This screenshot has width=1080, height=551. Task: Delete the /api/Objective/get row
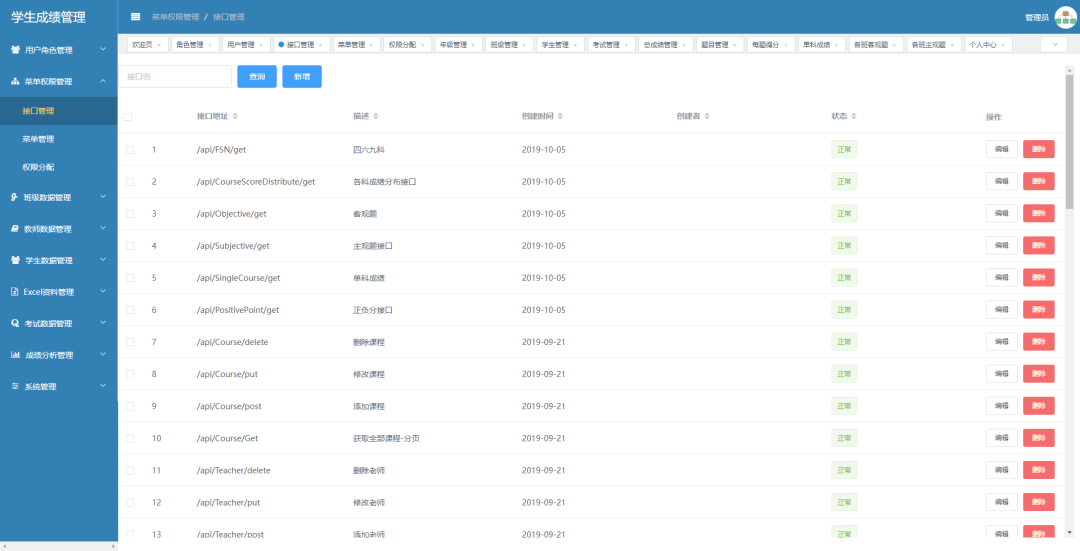(1039, 213)
